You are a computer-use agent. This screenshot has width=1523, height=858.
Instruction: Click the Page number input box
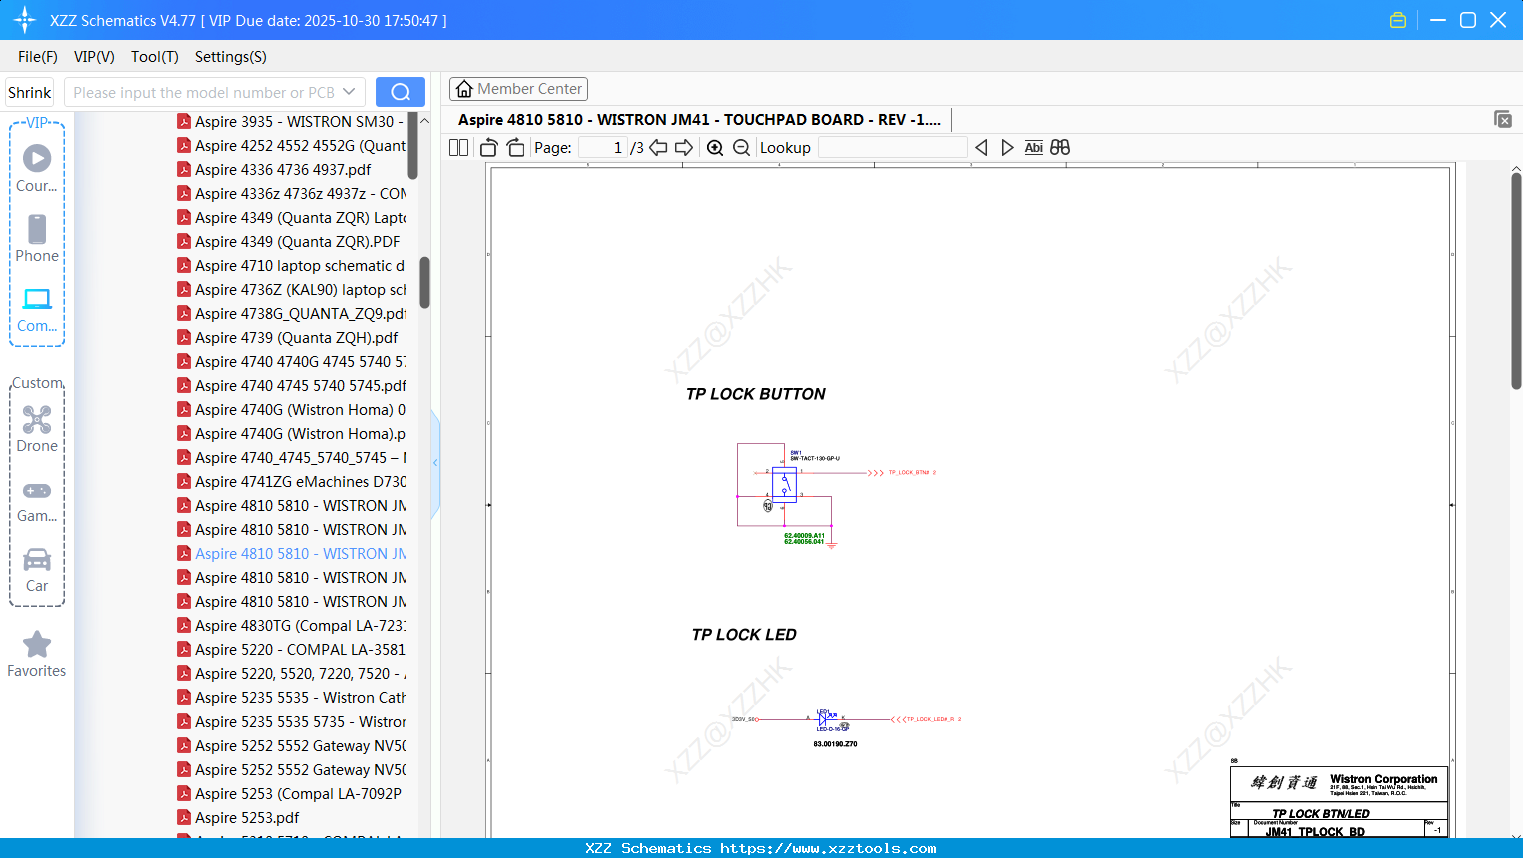[602, 148]
